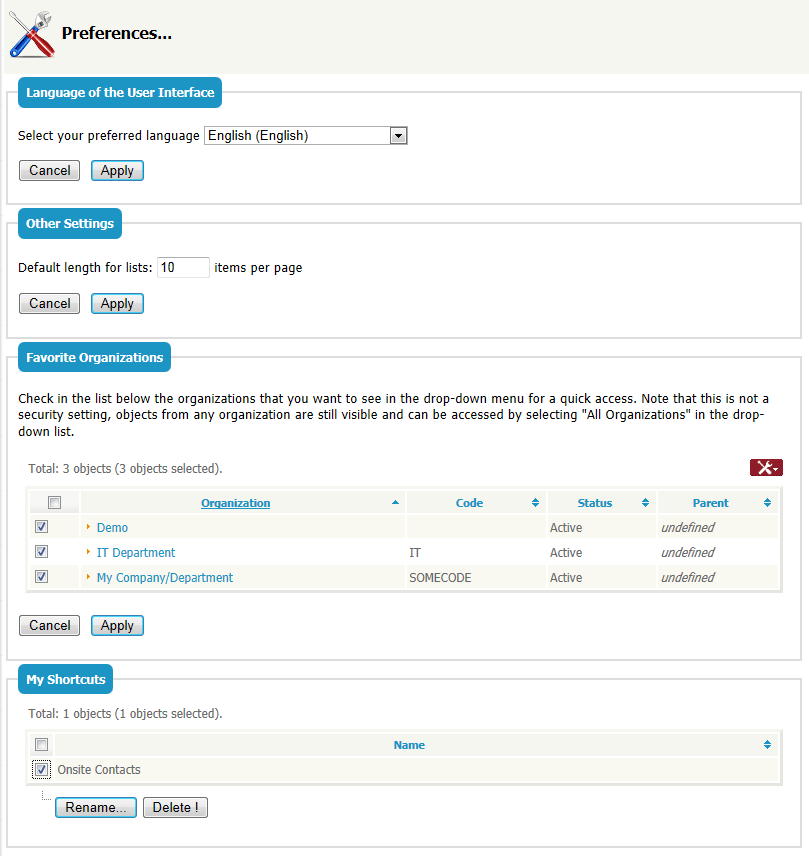
Task: Open the IT Department organization link
Action: [x=135, y=551]
